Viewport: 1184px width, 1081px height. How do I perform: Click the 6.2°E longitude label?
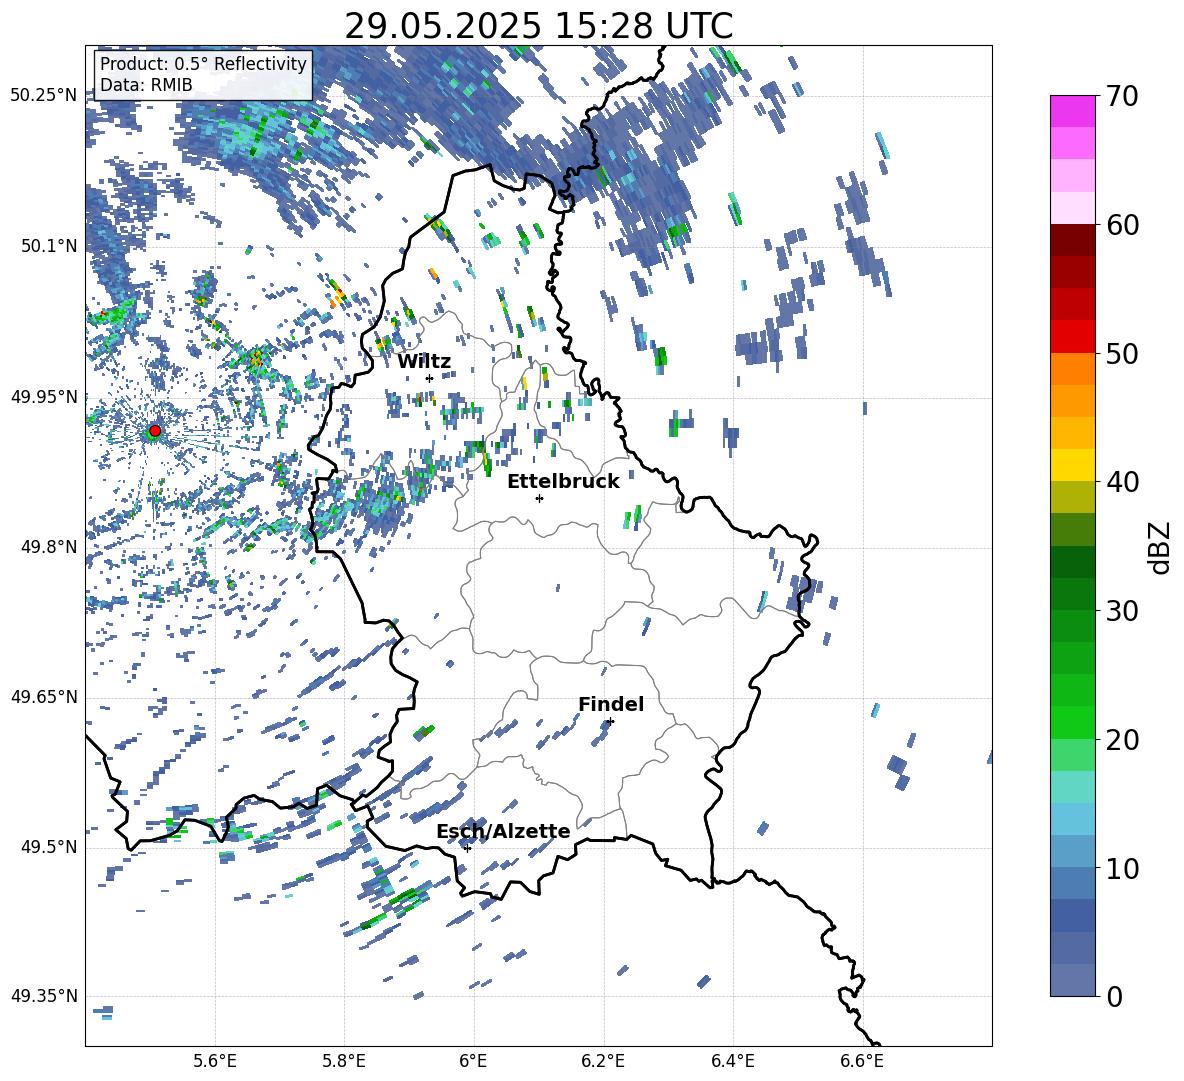pyautogui.click(x=603, y=1061)
